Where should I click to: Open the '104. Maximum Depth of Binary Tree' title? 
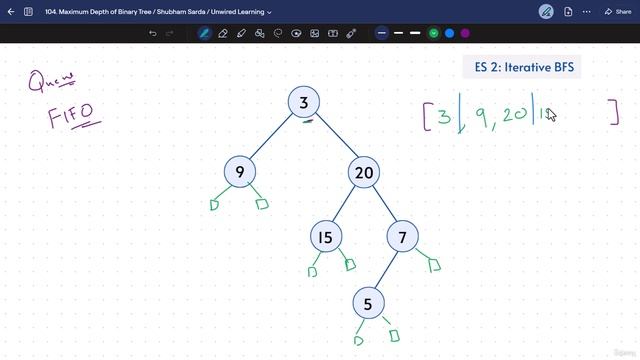[155, 12]
